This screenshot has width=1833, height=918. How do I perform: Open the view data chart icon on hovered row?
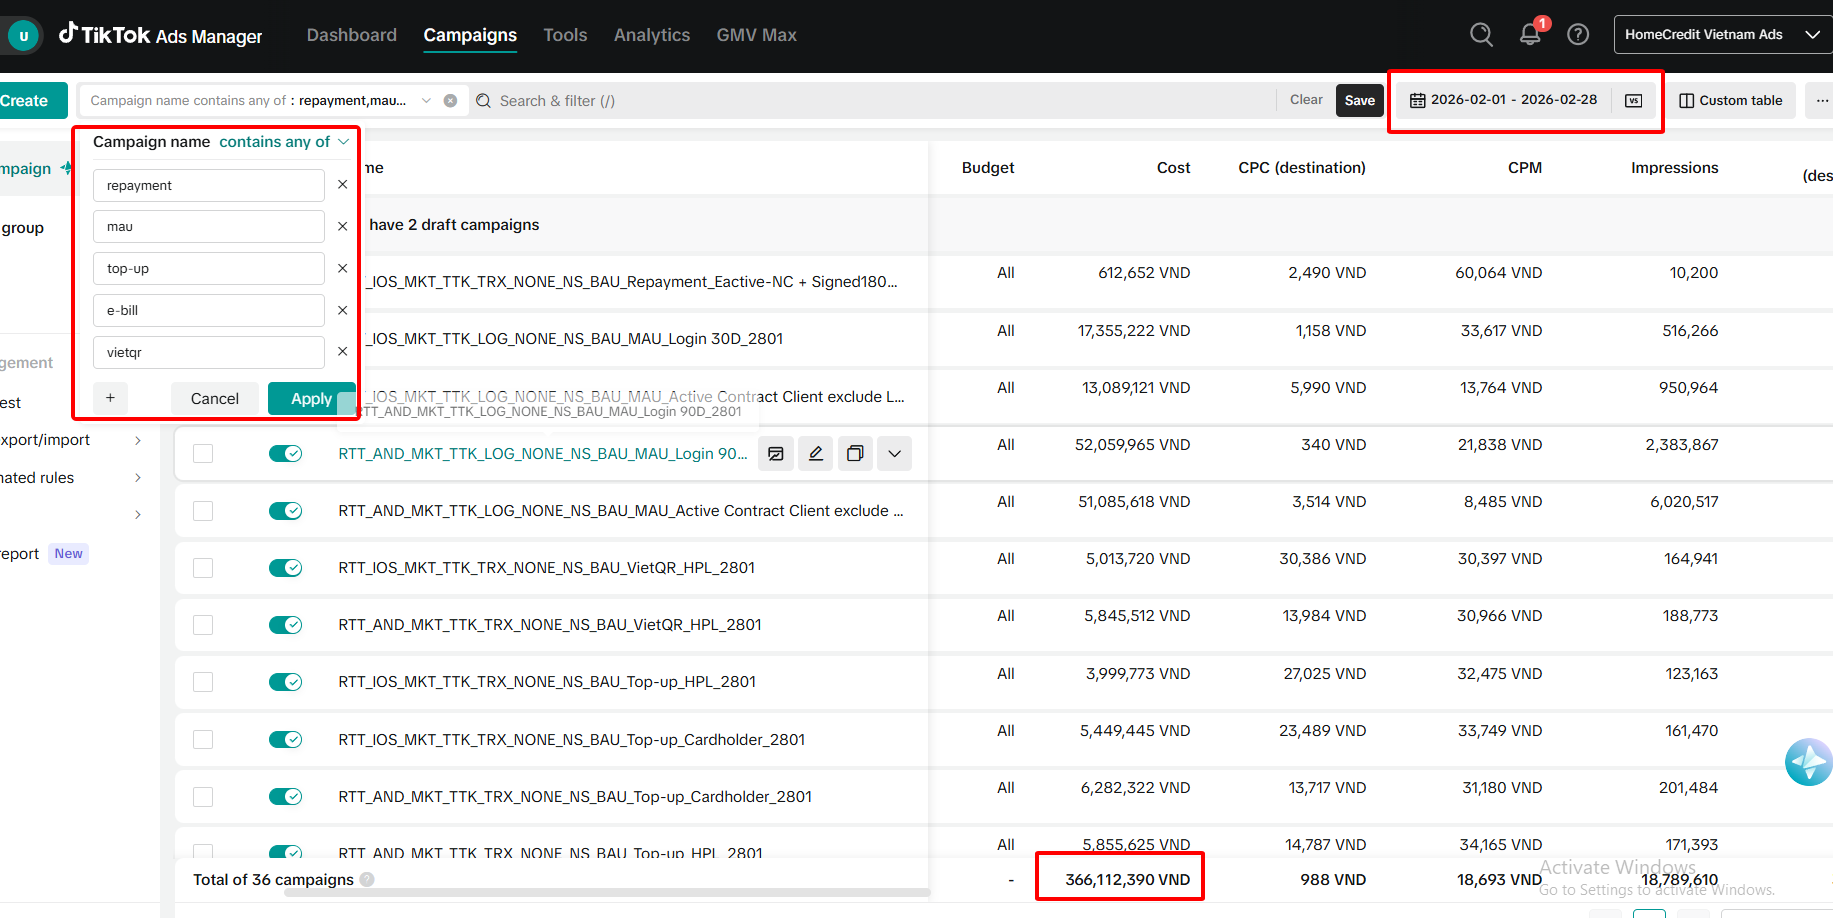[776, 454]
